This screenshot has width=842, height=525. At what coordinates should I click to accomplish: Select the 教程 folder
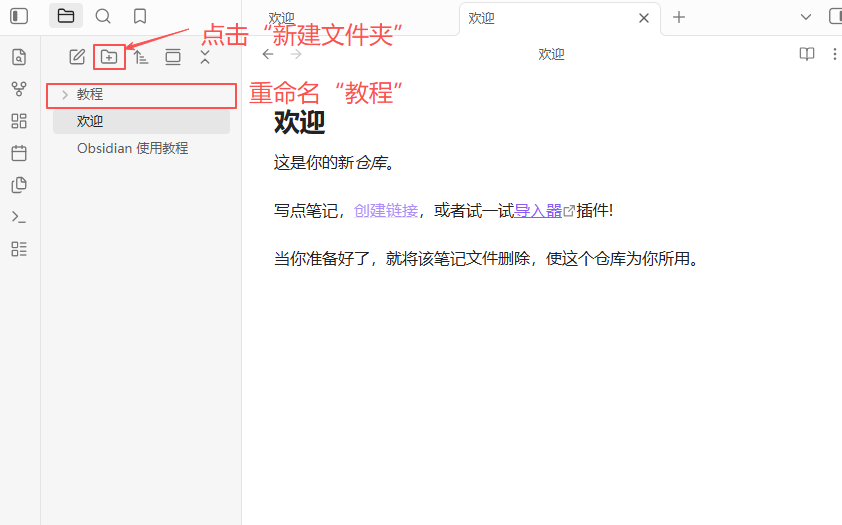[142, 95]
